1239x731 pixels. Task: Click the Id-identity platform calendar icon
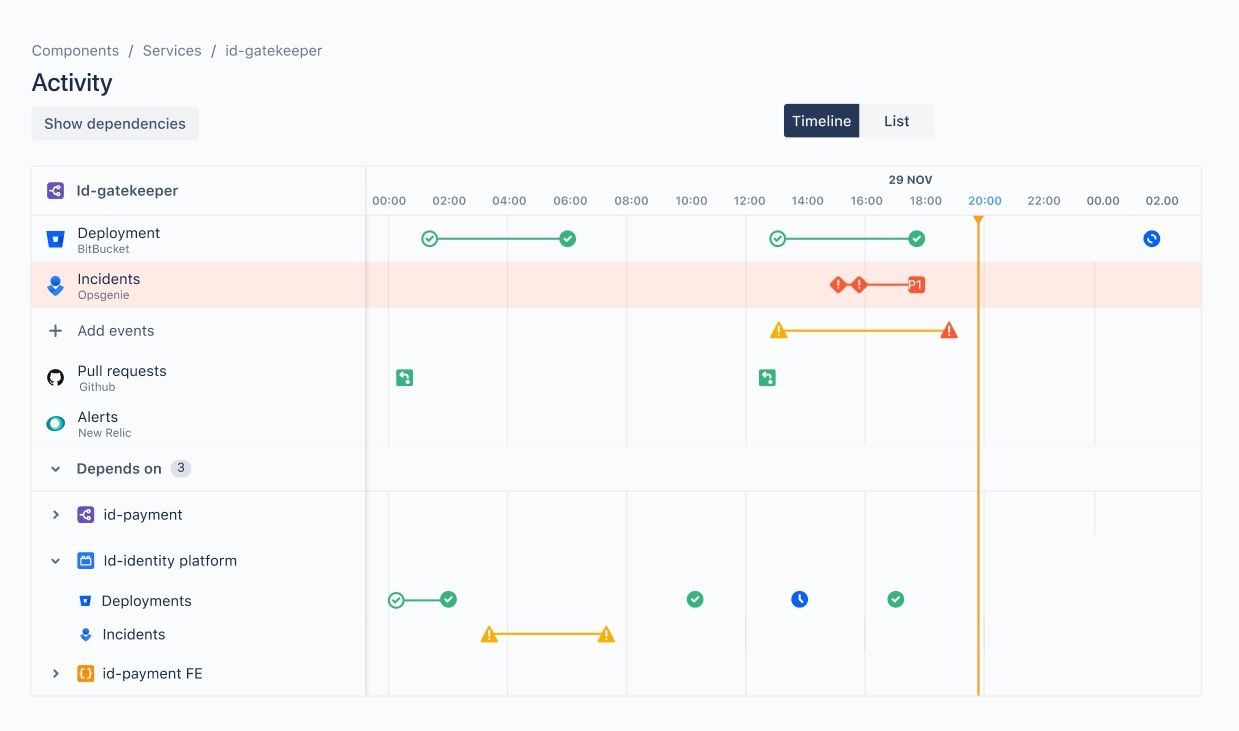tap(84, 560)
